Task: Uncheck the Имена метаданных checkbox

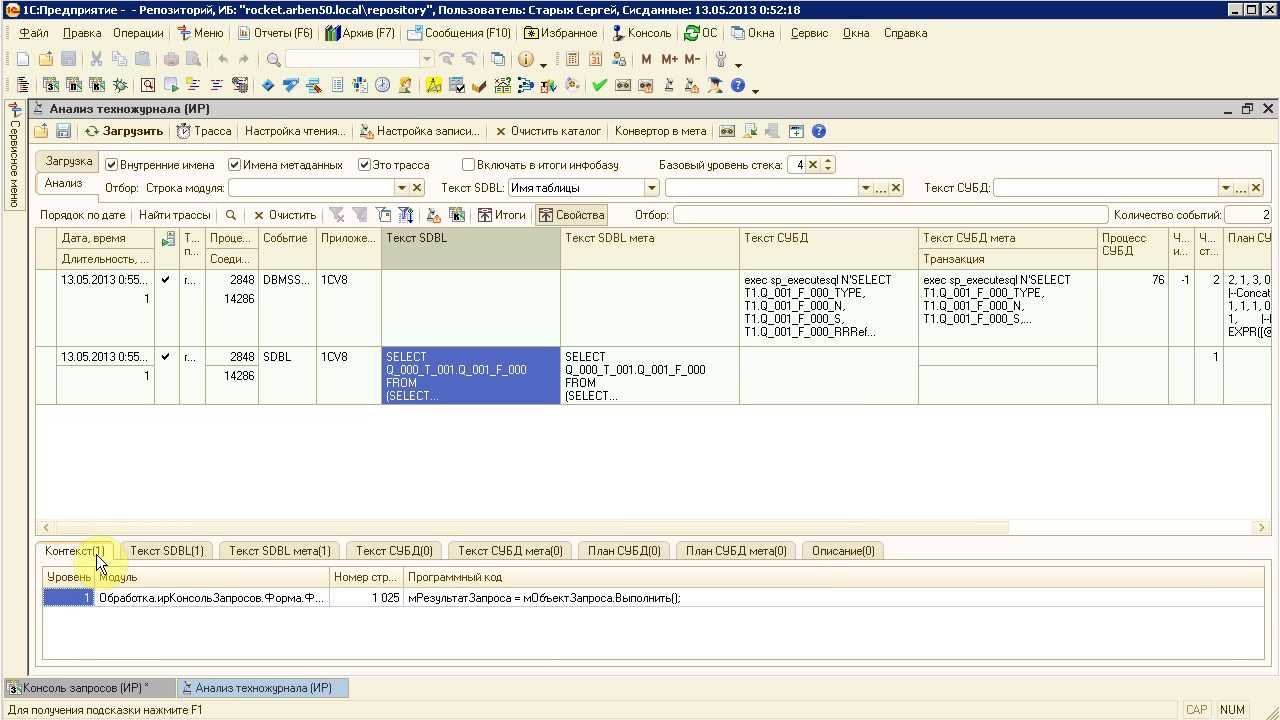Action: click(x=235, y=165)
